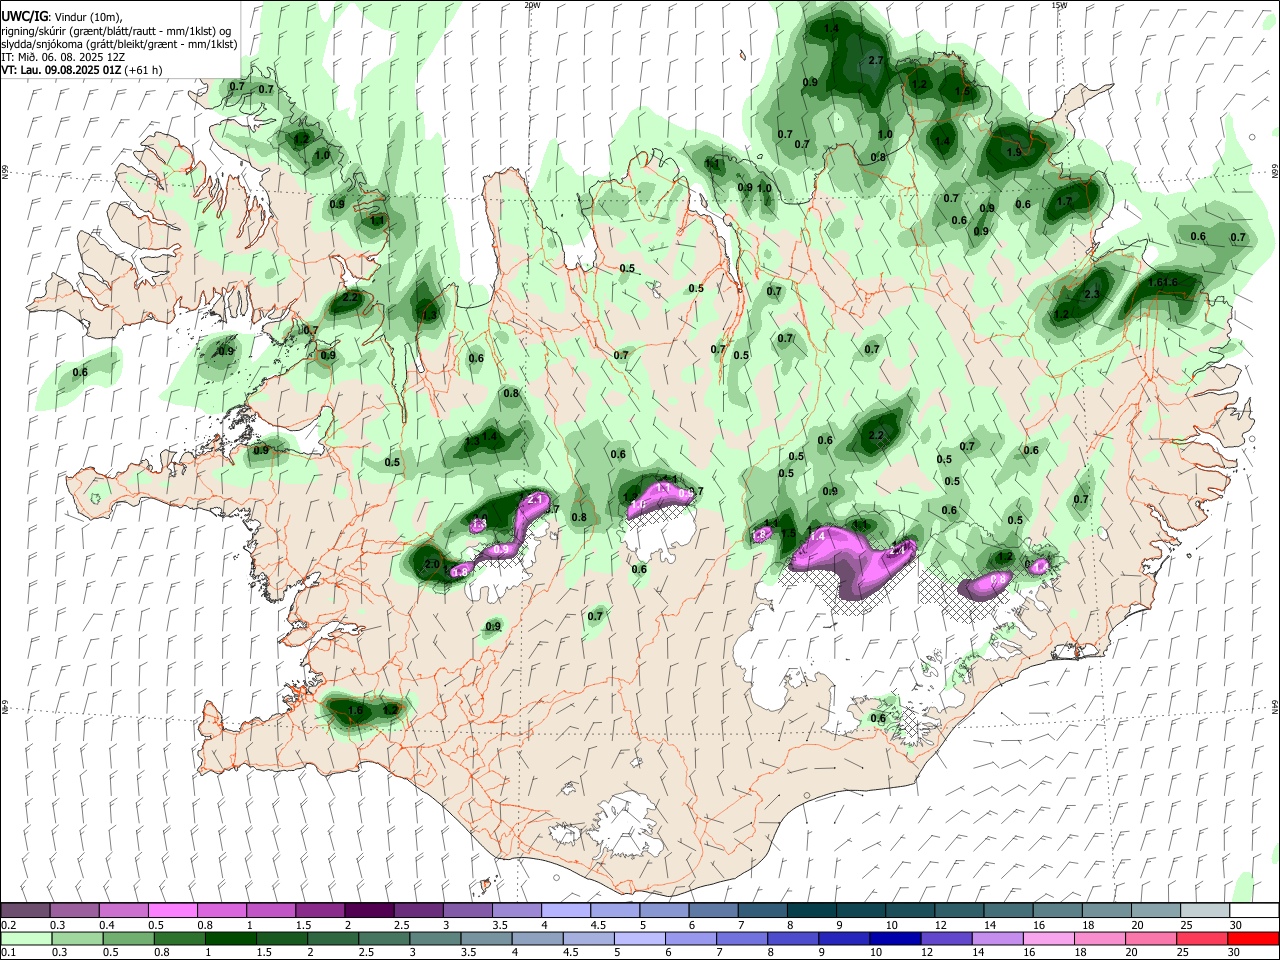Pick the dark mauve 0.2–0.3 snow swatch

[x=26, y=910]
